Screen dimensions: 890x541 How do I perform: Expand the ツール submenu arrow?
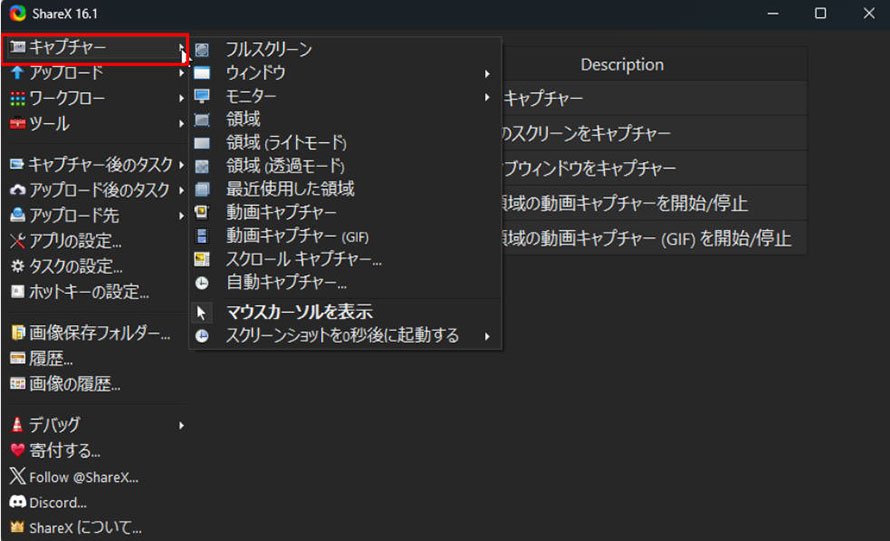tap(181, 123)
